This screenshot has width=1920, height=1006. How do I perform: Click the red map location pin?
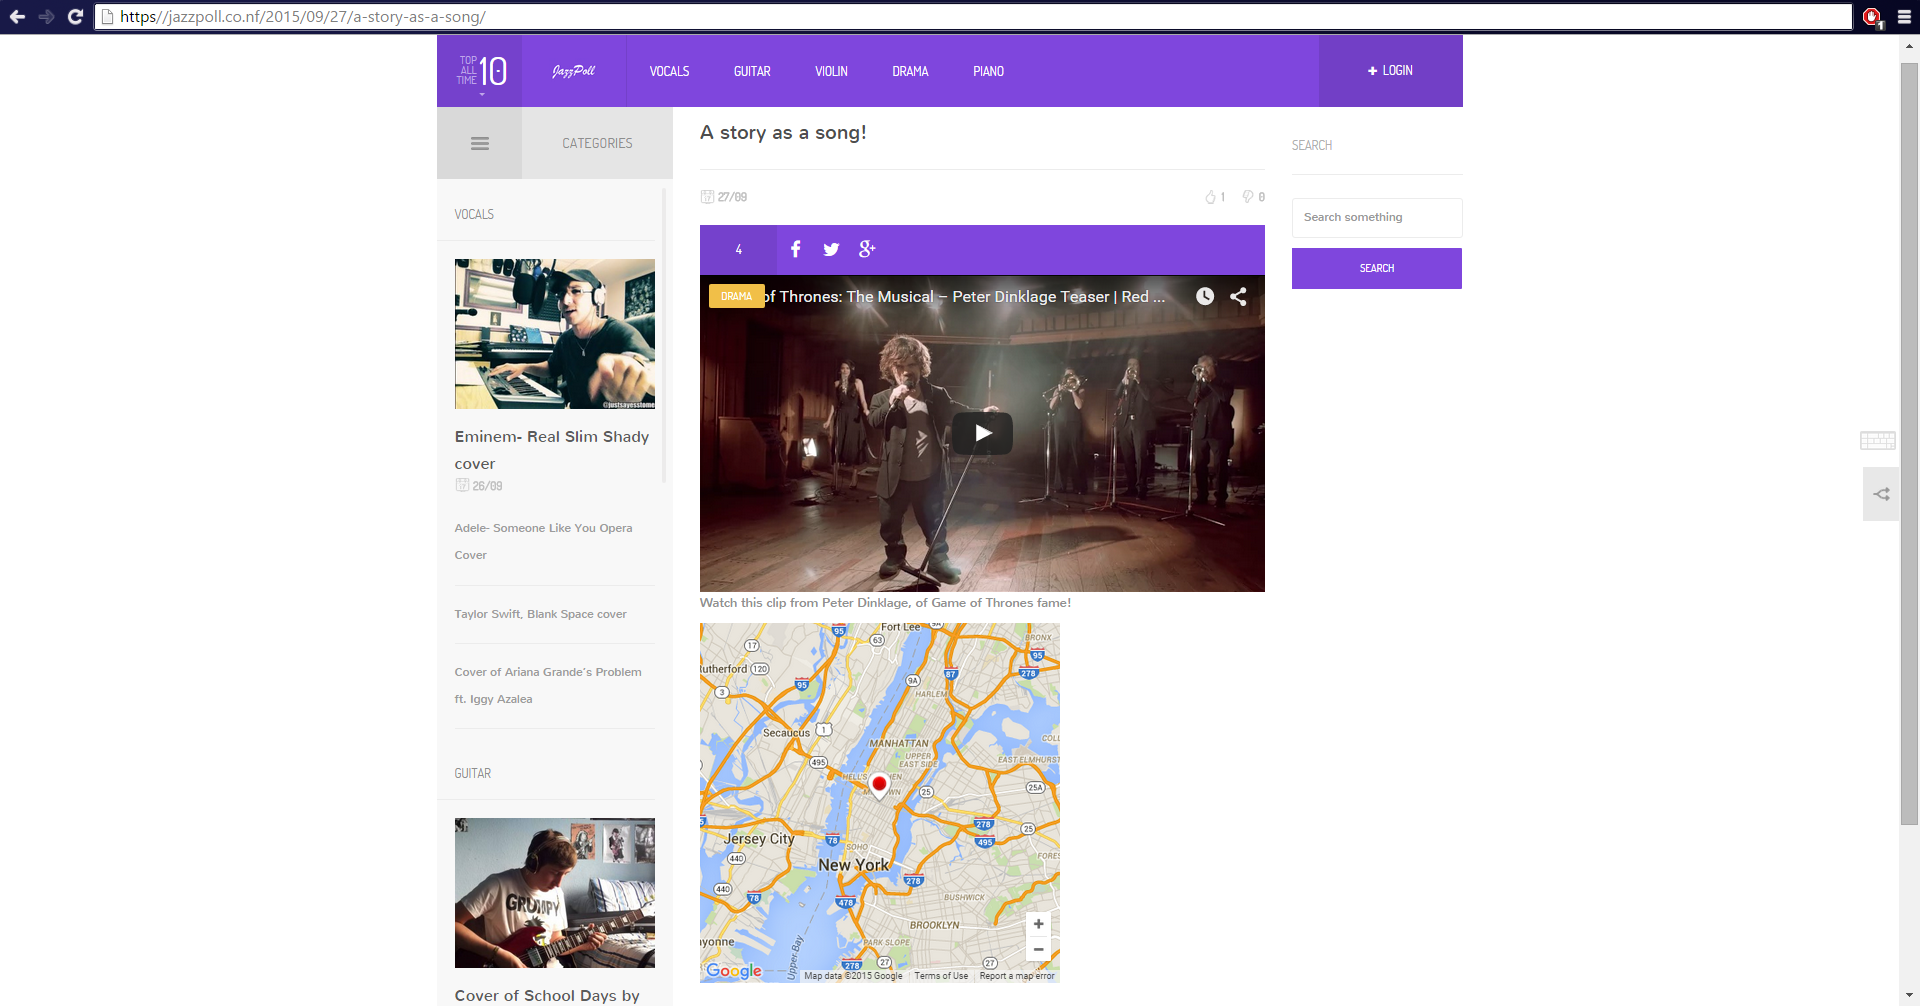tap(879, 786)
